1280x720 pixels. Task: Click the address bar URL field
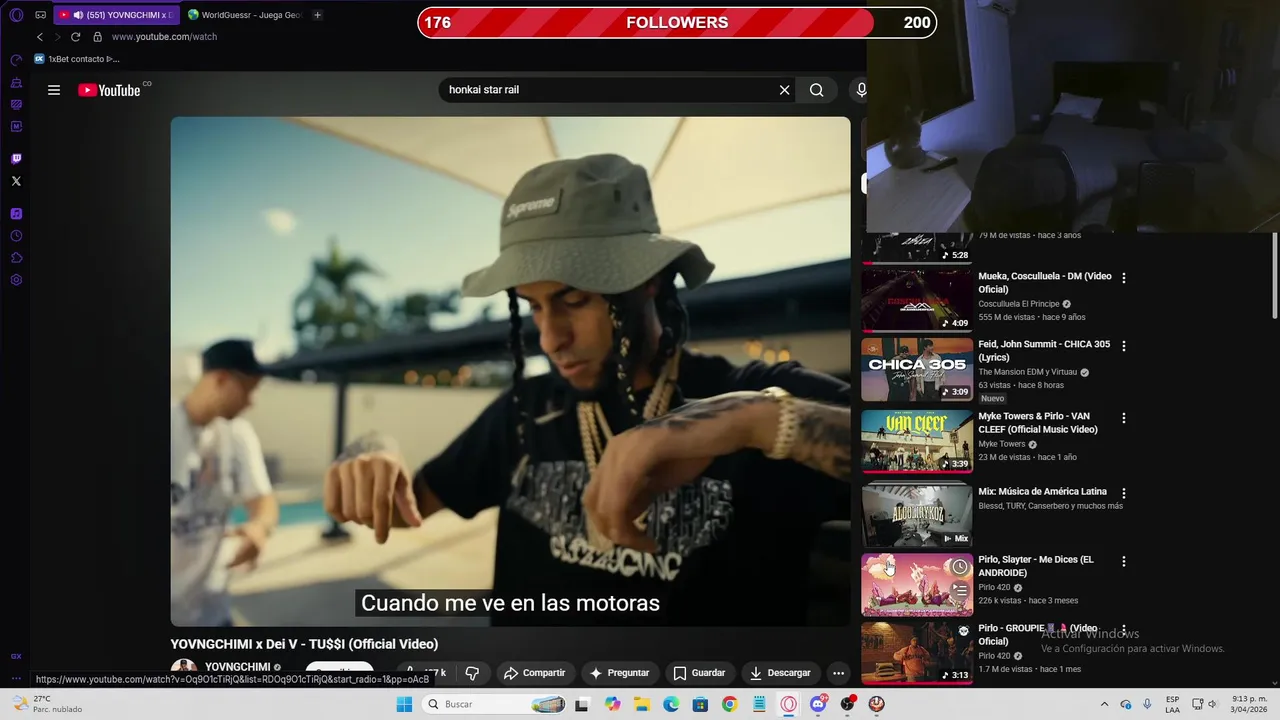pyautogui.click(x=164, y=37)
